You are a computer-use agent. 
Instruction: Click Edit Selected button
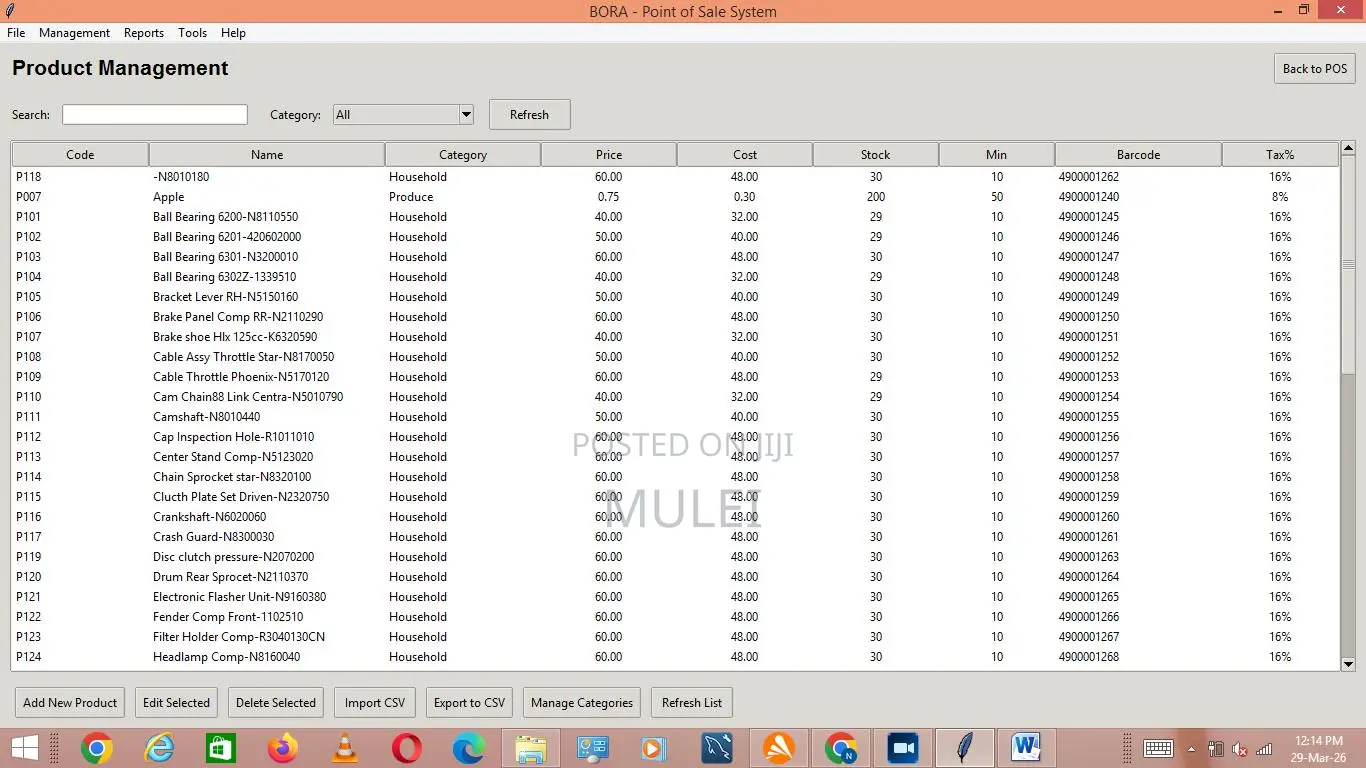tap(176, 703)
